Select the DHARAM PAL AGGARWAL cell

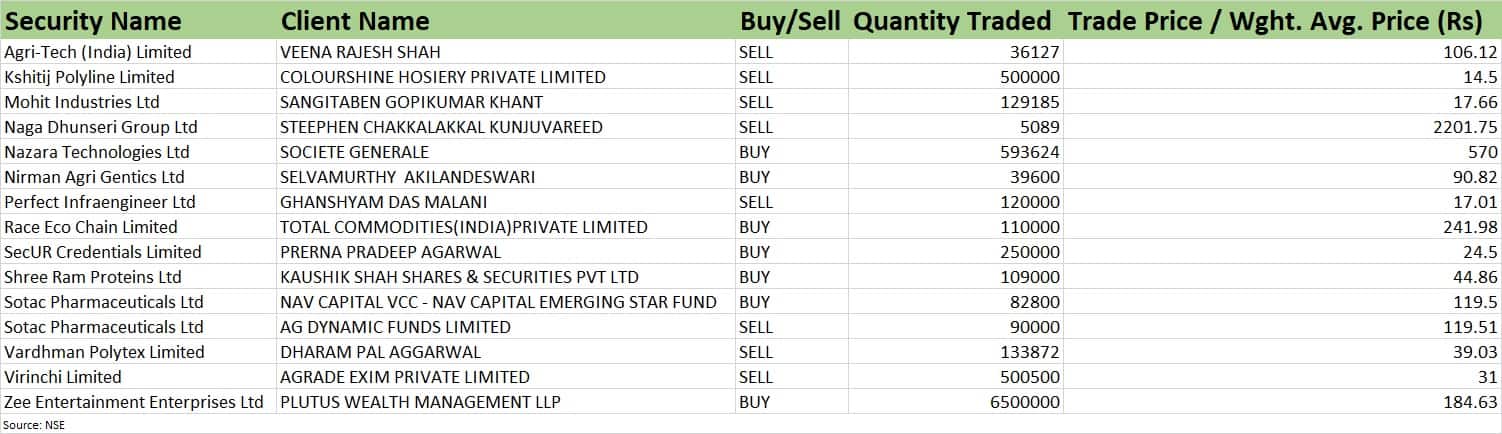(x=505, y=352)
